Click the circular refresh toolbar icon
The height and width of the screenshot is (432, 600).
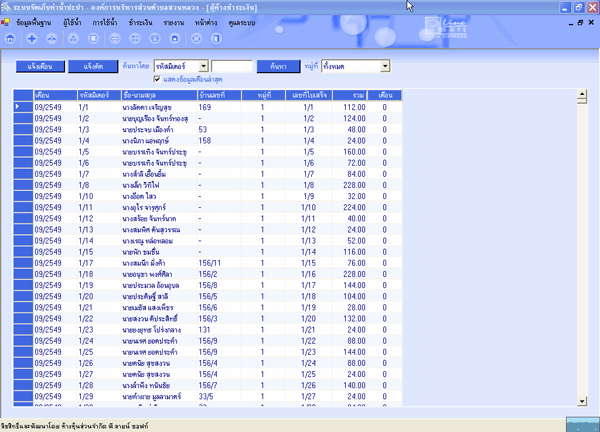pos(196,38)
